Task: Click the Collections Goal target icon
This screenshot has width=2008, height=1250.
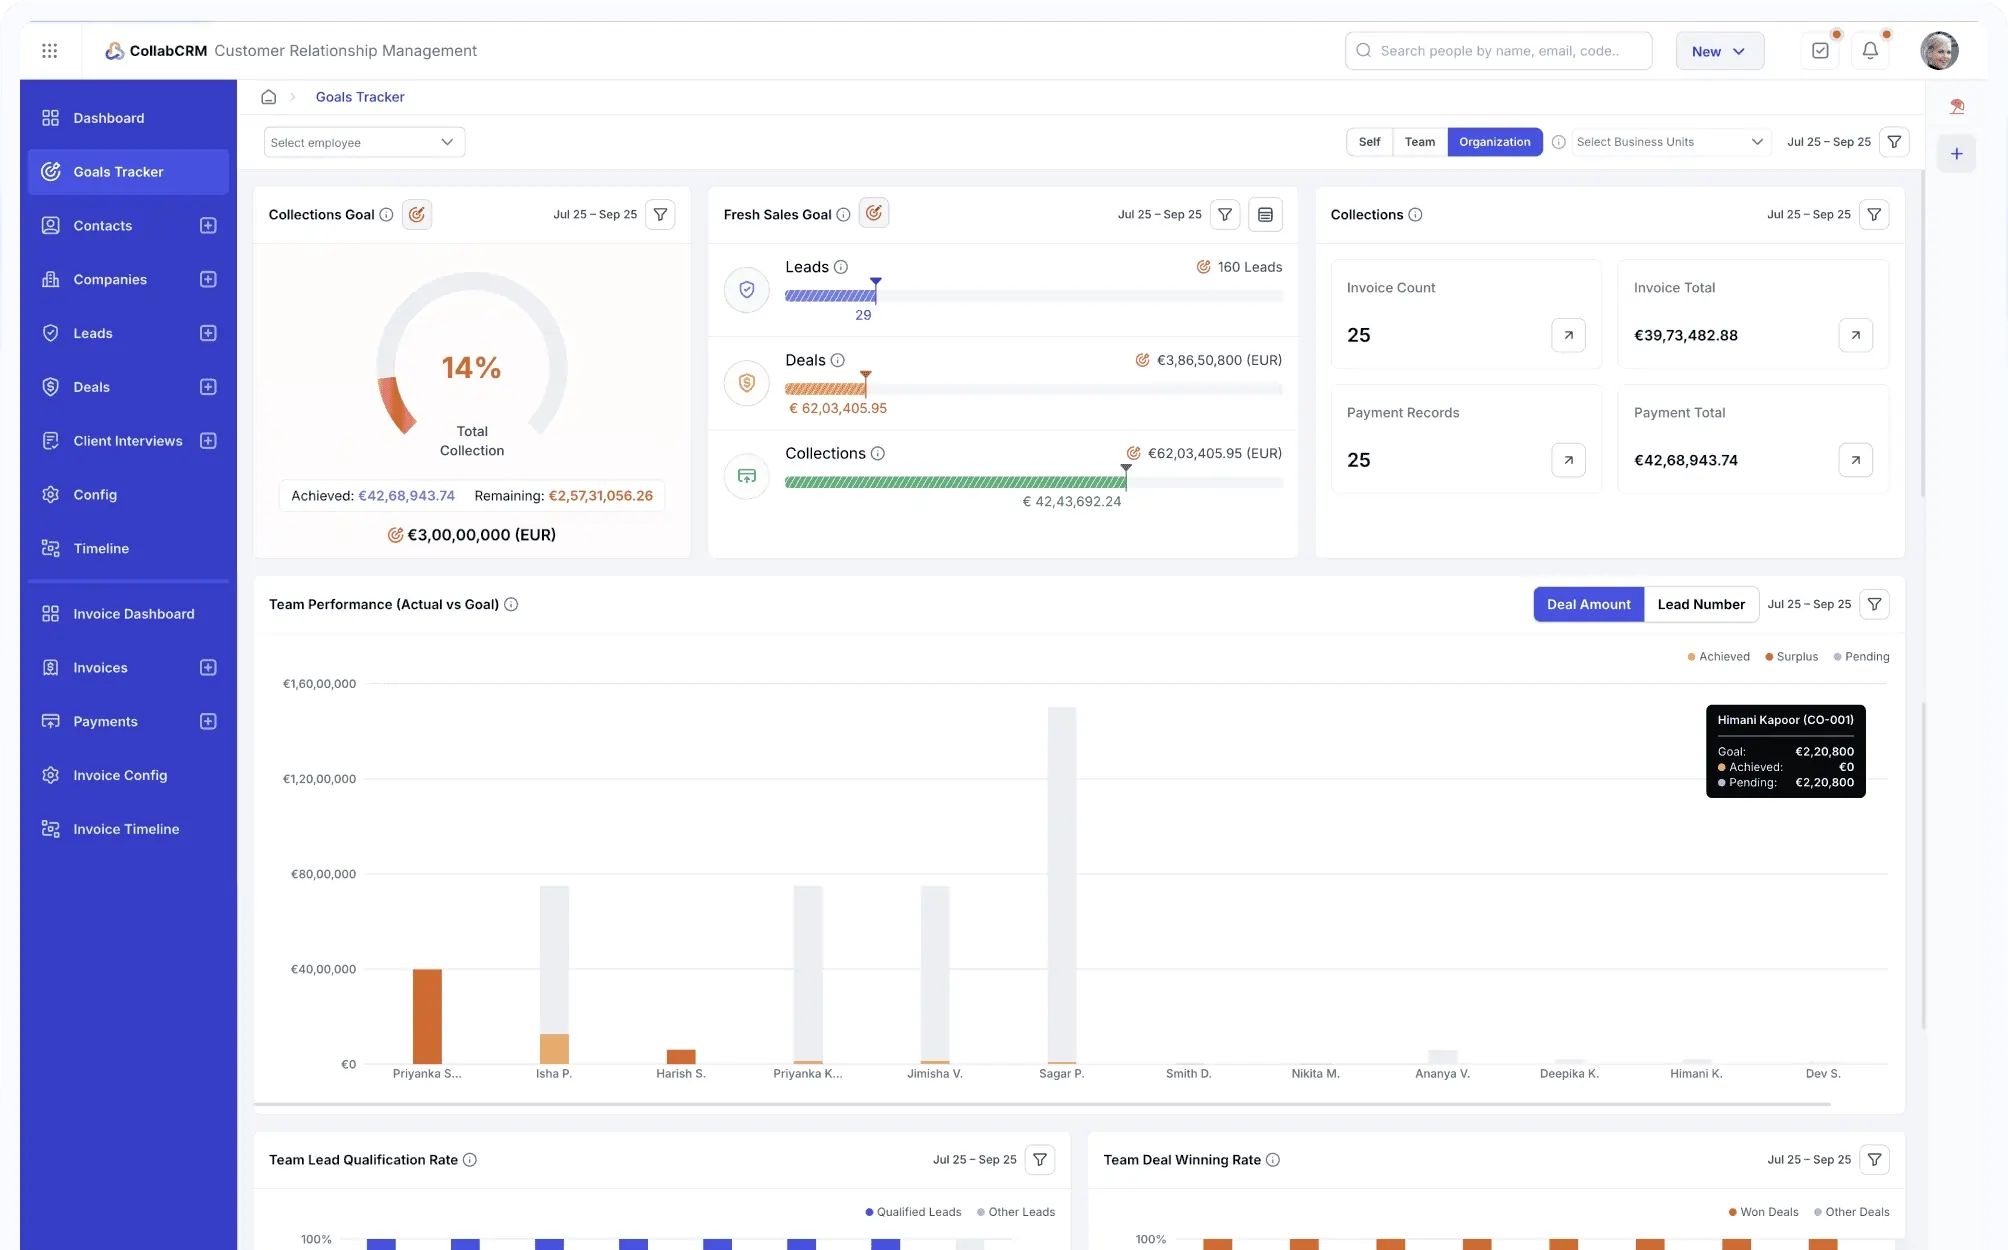Action: (417, 214)
